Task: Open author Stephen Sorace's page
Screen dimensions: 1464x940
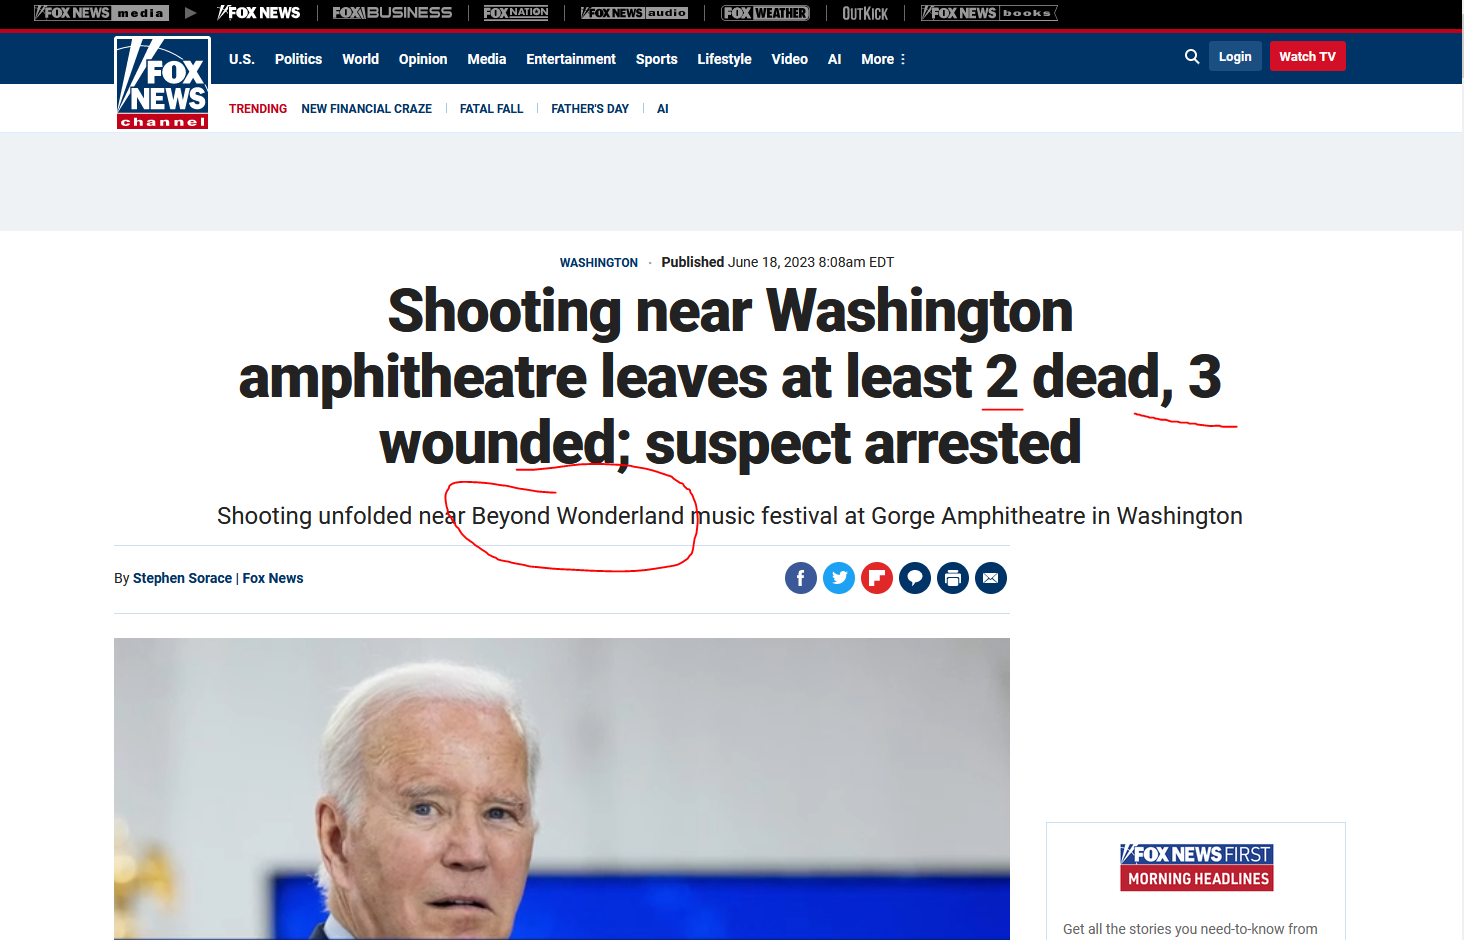Action: [182, 578]
